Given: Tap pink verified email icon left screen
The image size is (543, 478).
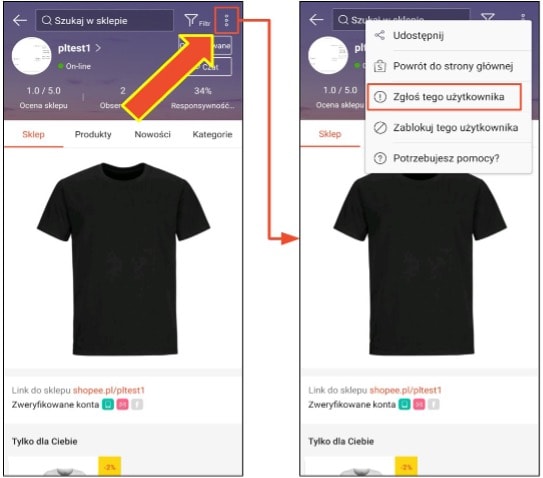Looking at the screenshot, I should [122, 405].
